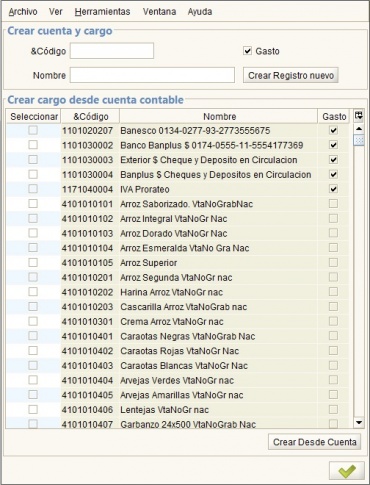Click the scrollbar up arrow

coord(359,129)
